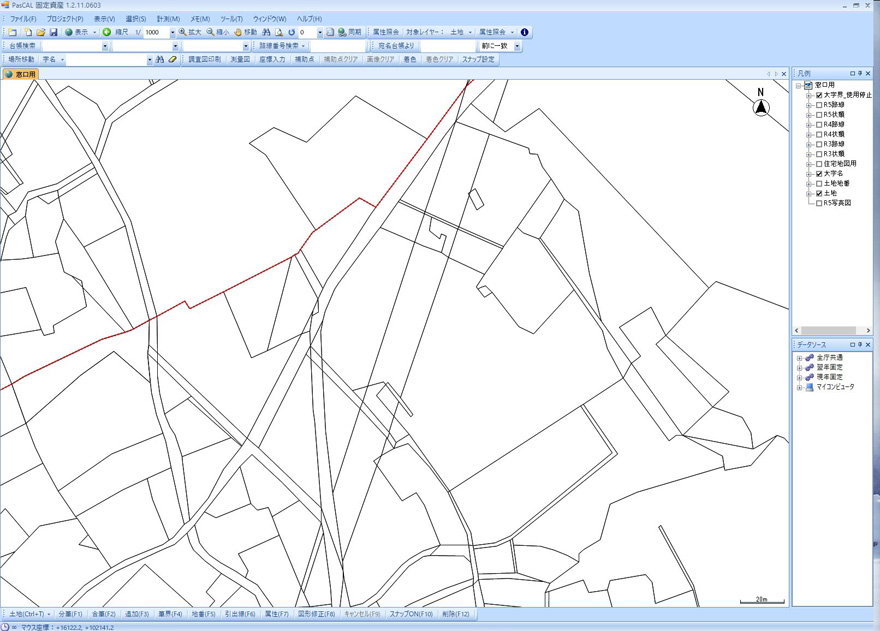The height and width of the screenshot is (631, 880).
Task: Click the 調査図印刷 button
Action: (x=205, y=60)
